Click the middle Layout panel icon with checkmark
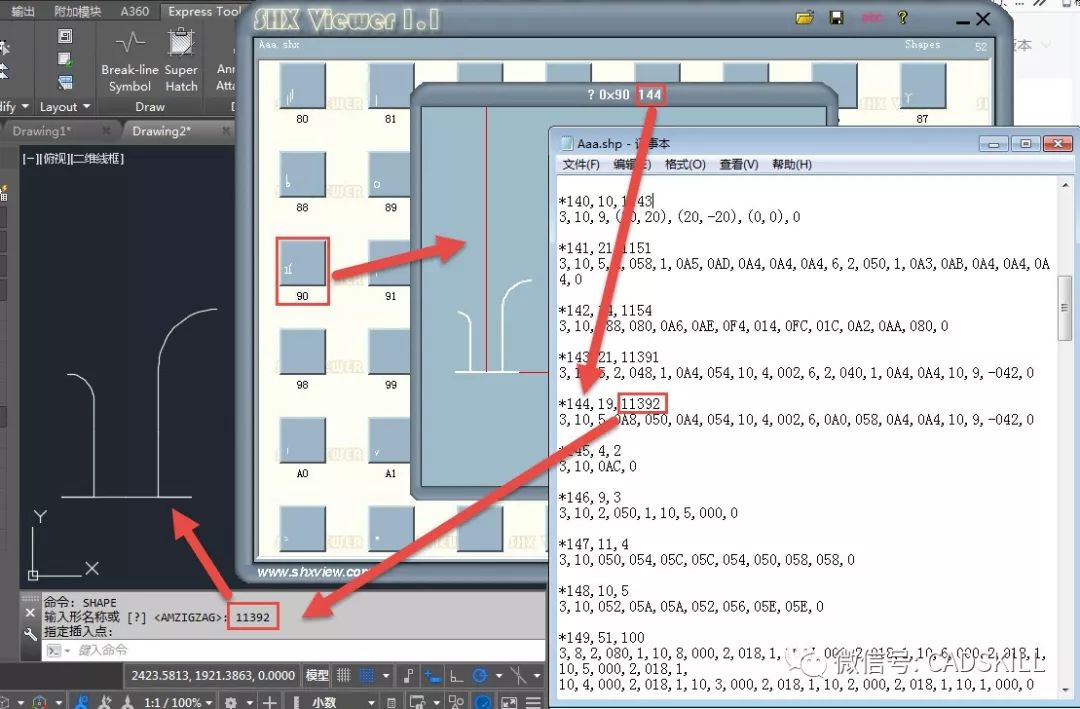 tap(65, 59)
